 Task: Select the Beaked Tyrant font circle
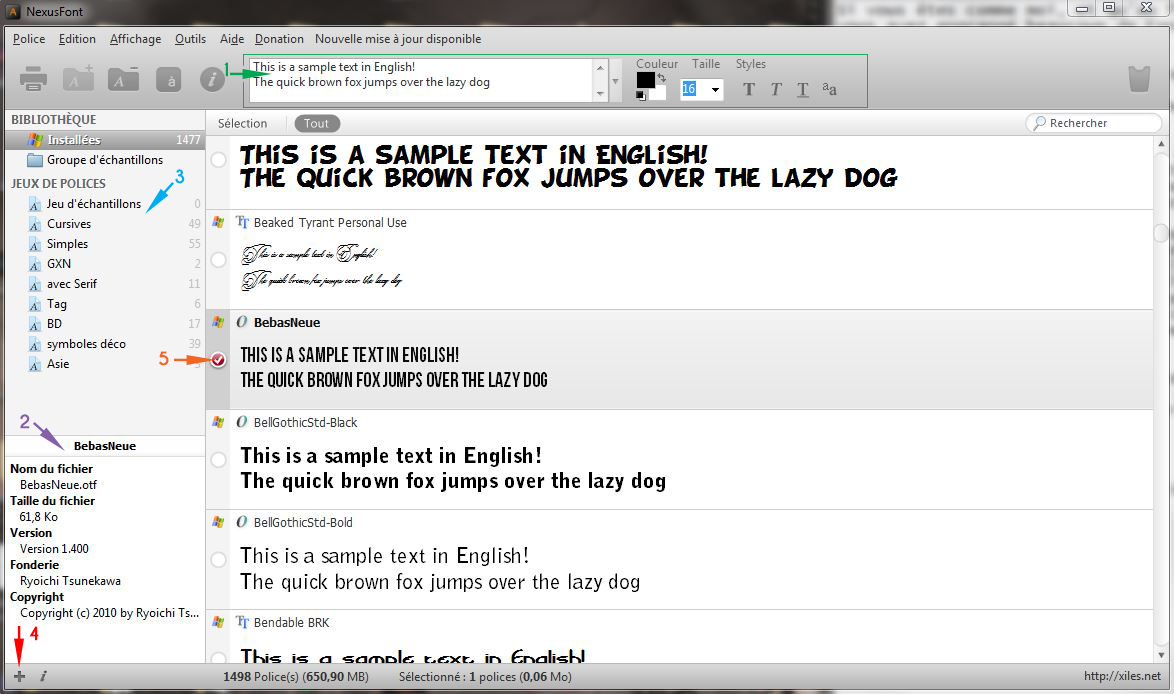click(x=218, y=260)
